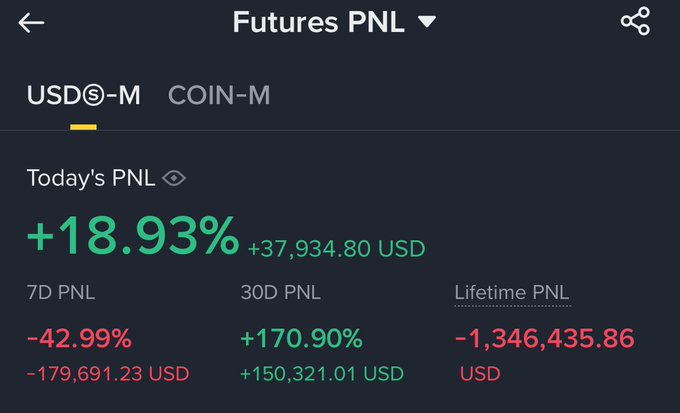The height and width of the screenshot is (413, 680).
Task: Expand the Futures PNL dropdown arrow
Action: click(427, 22)
